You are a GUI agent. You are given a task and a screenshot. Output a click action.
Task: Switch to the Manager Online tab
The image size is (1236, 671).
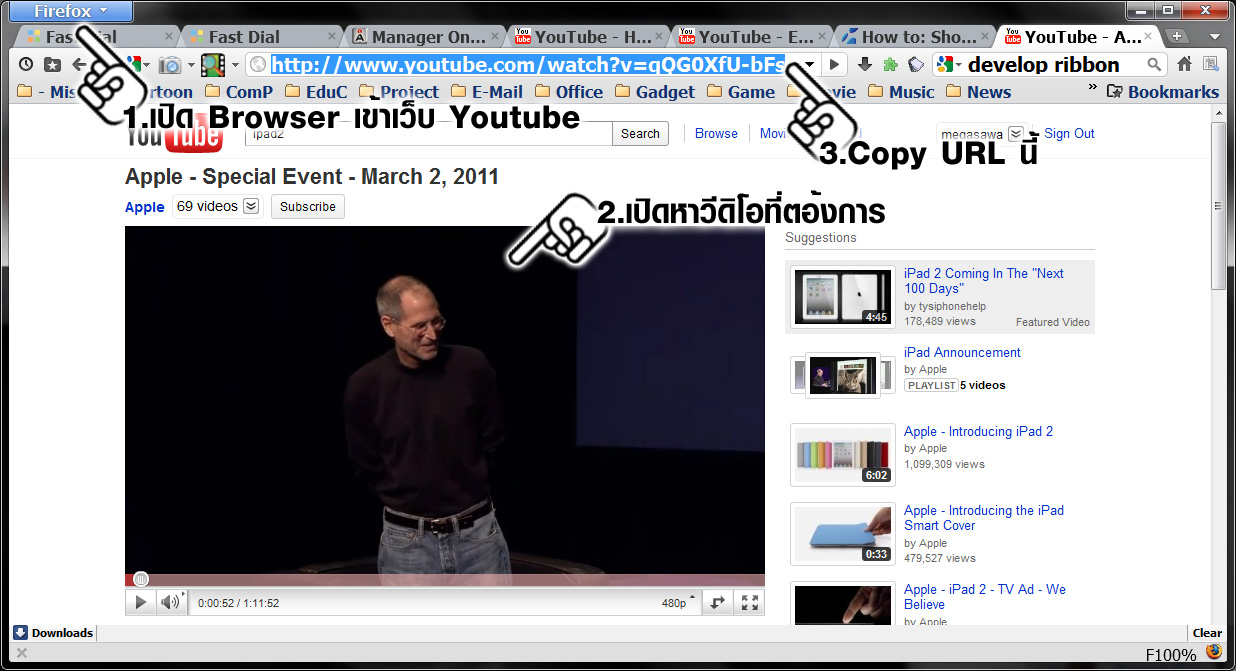[x=427, y=37]
